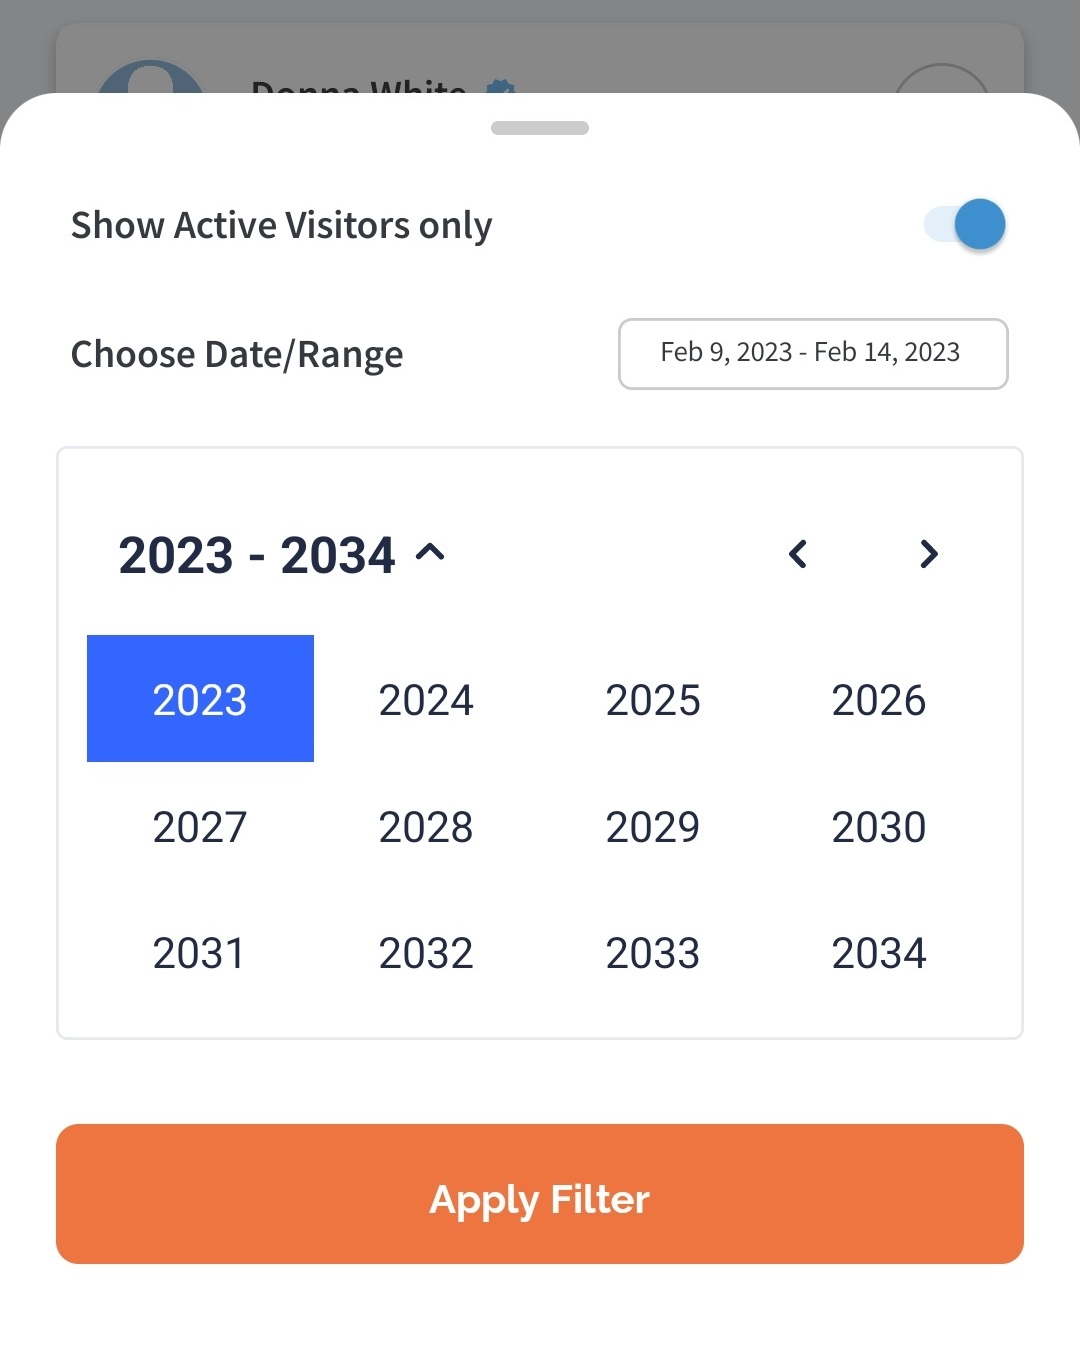Tap the bottom sheet drag handle
1080x1360 pixels.
coord(540,128)
